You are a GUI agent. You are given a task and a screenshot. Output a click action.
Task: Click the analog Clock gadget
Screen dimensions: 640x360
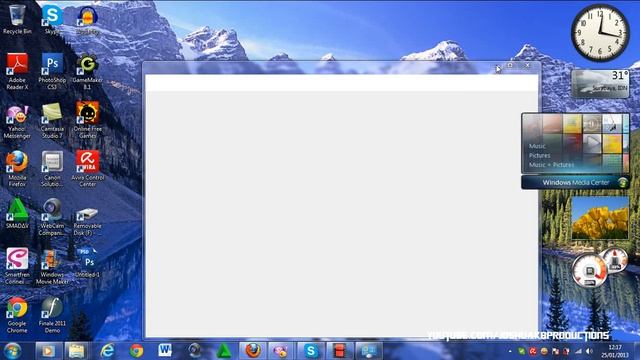pos(600,33)
